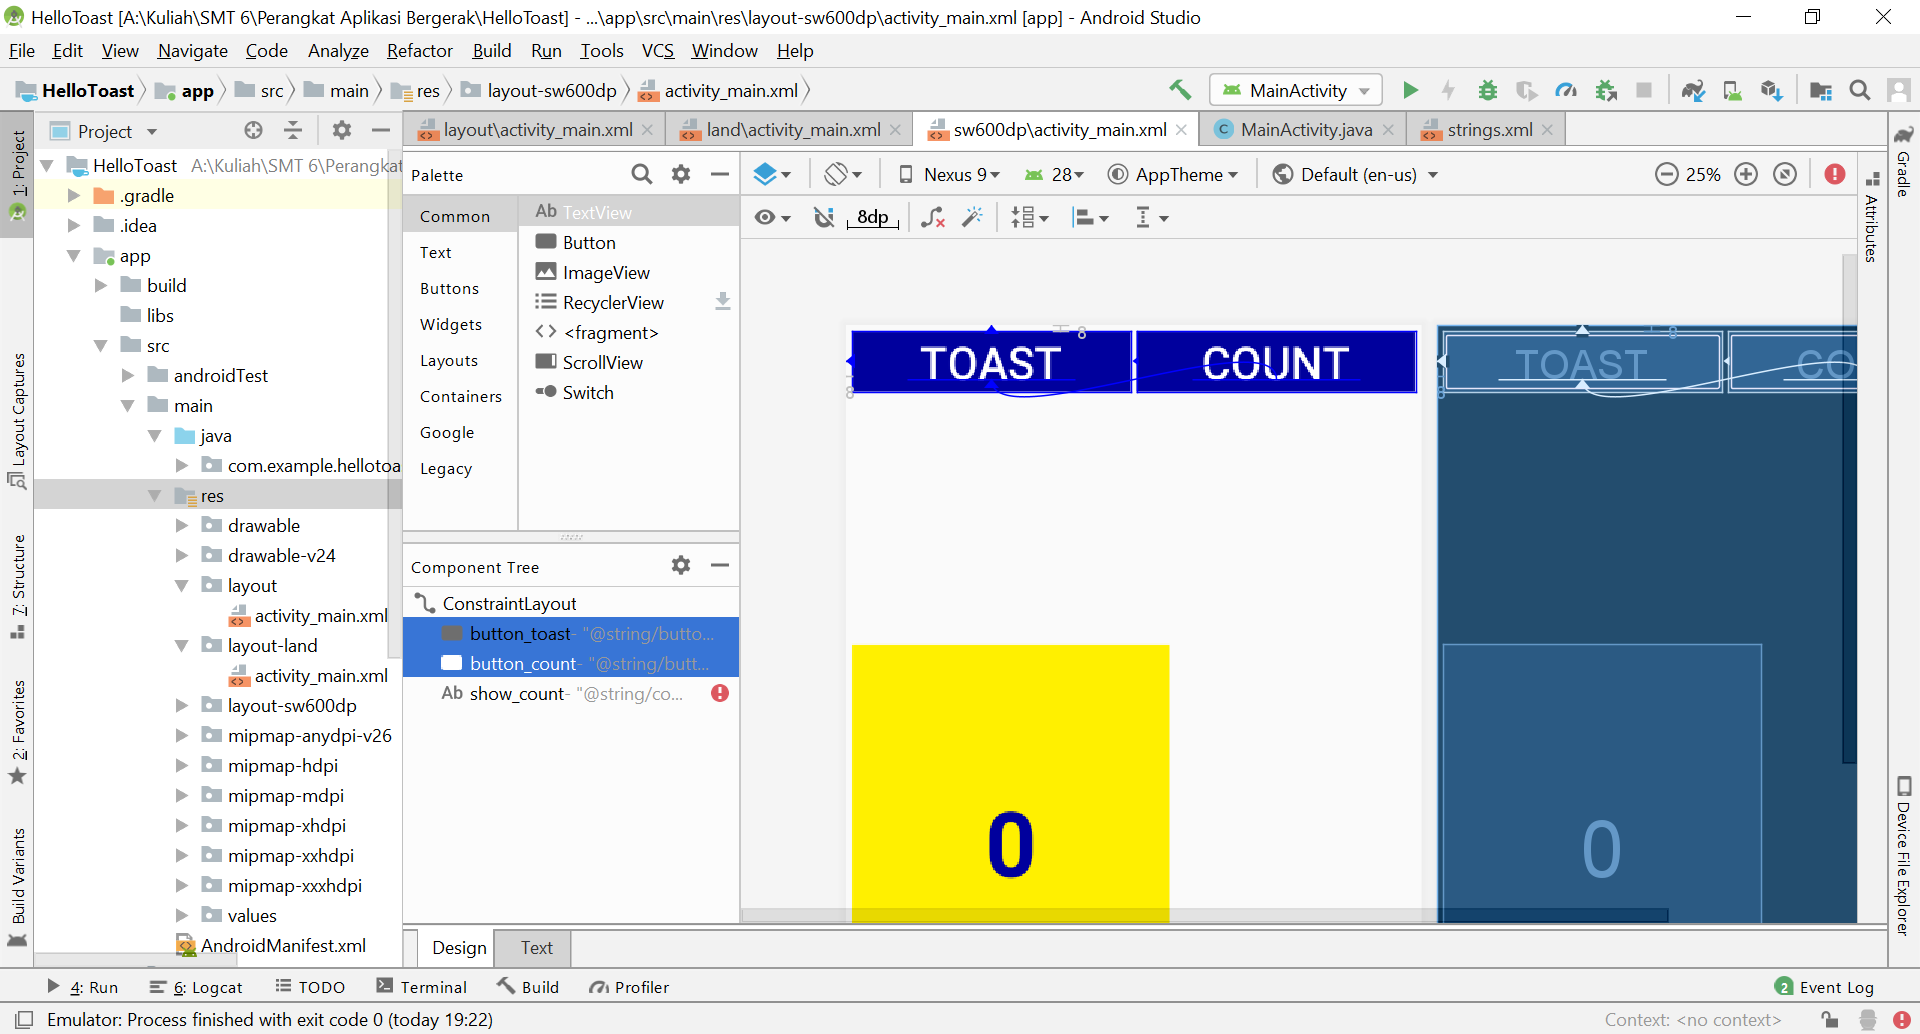
Task: Toggle Autoconnect in the layout toolbar
Action: tap(824, 217)
